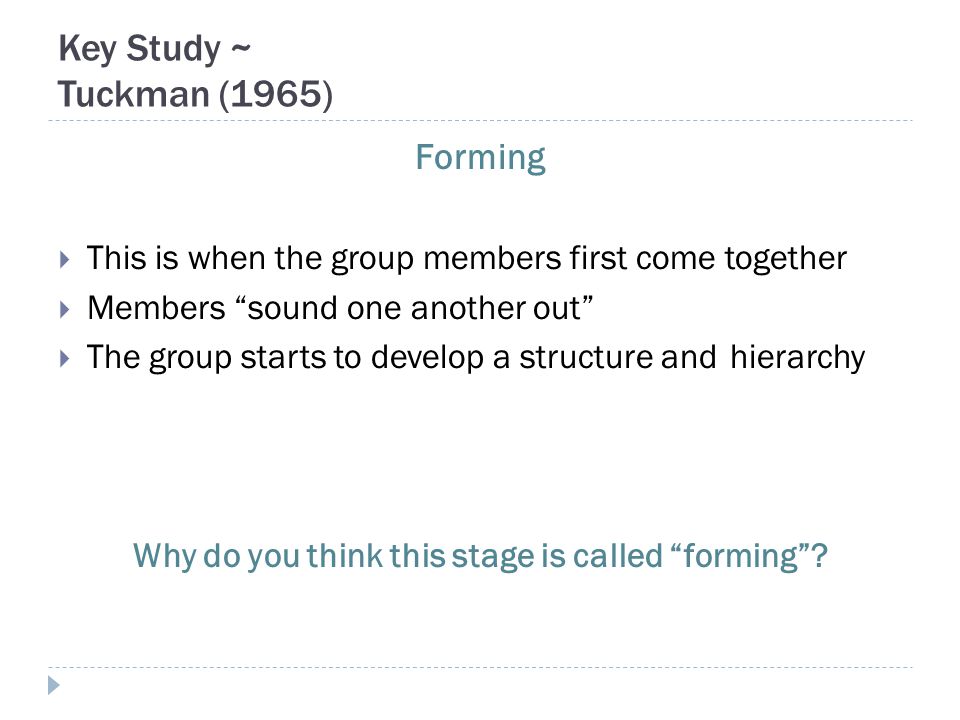Click the first bullet arrow beside 'This is when'
Viewport: 960px width, 720px height.
point(65,260)
